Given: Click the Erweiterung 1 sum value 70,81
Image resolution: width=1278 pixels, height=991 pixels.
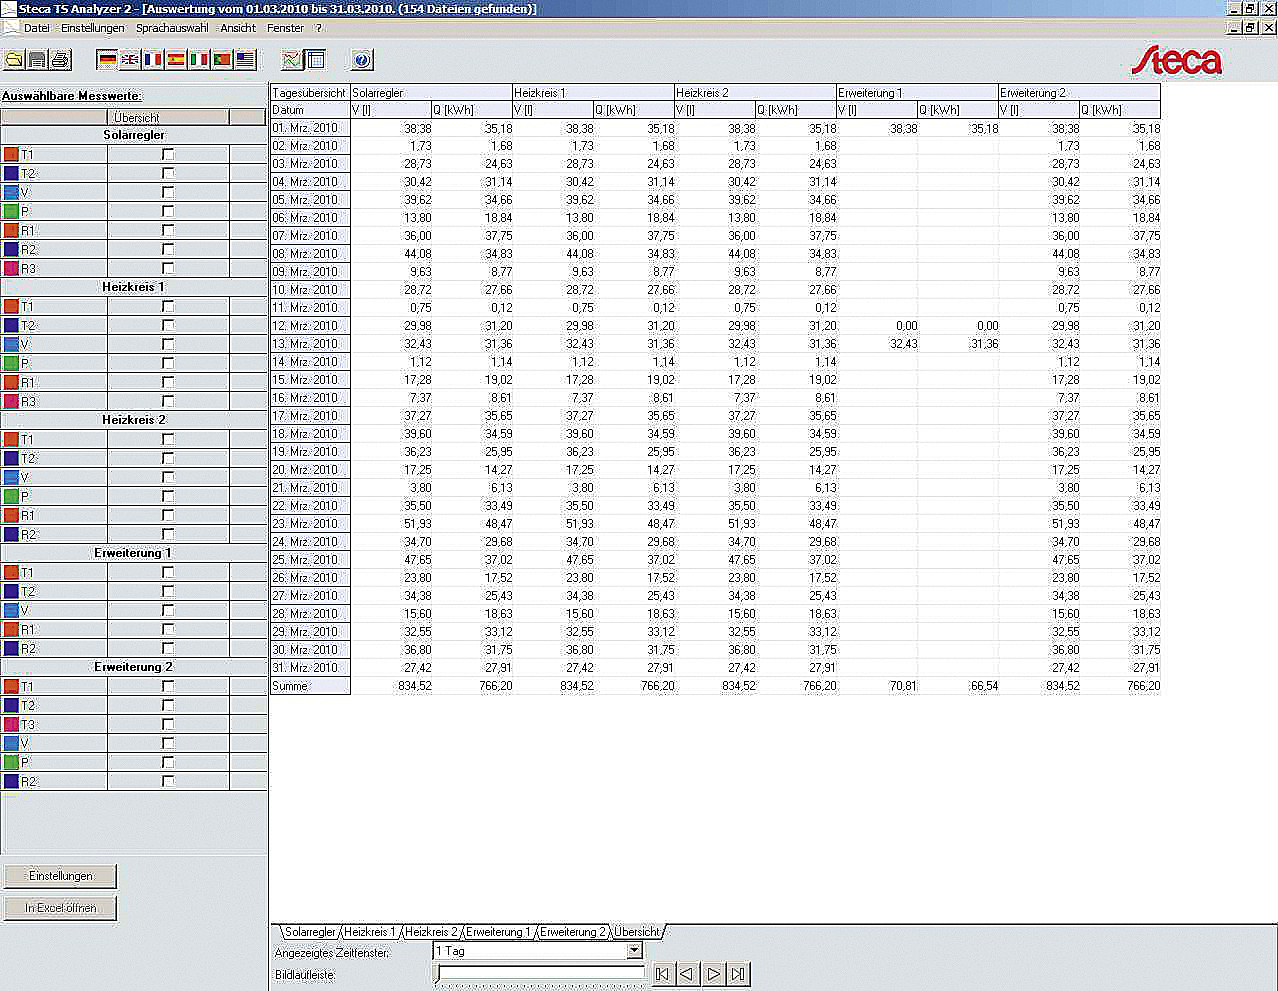Looking at the screenshot, I should tap(903, 686).
